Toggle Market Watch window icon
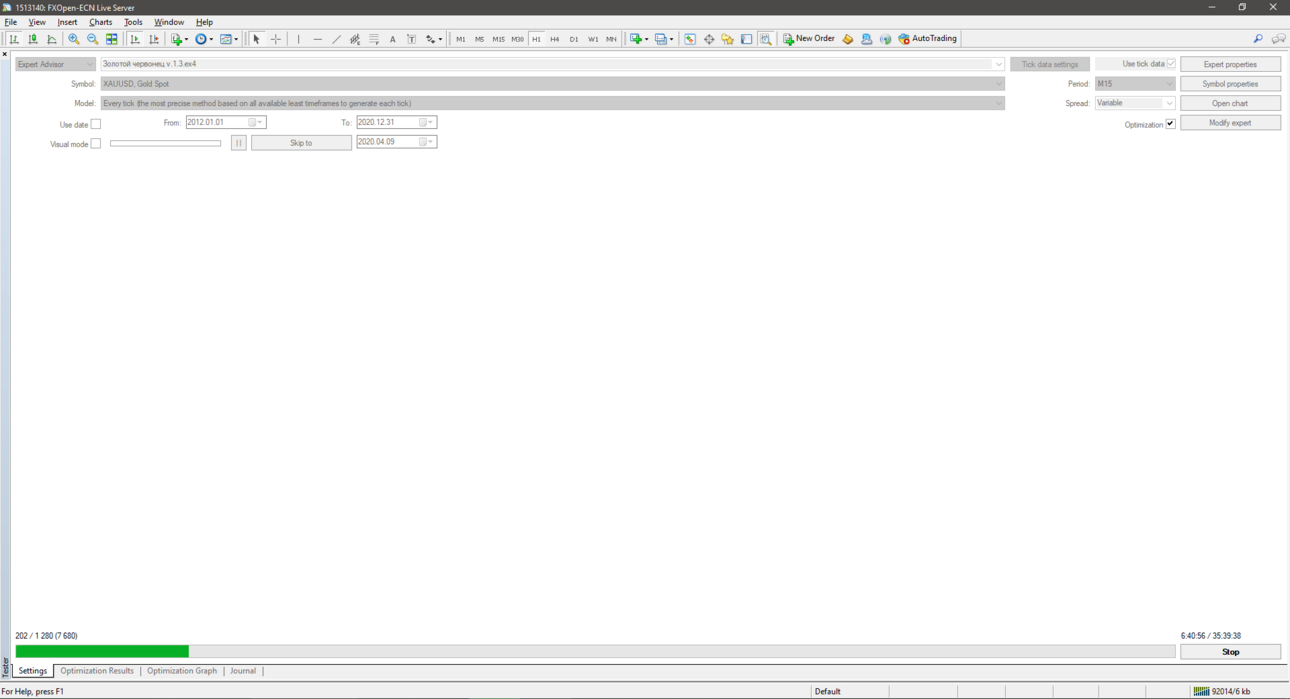 coord(690,39)
